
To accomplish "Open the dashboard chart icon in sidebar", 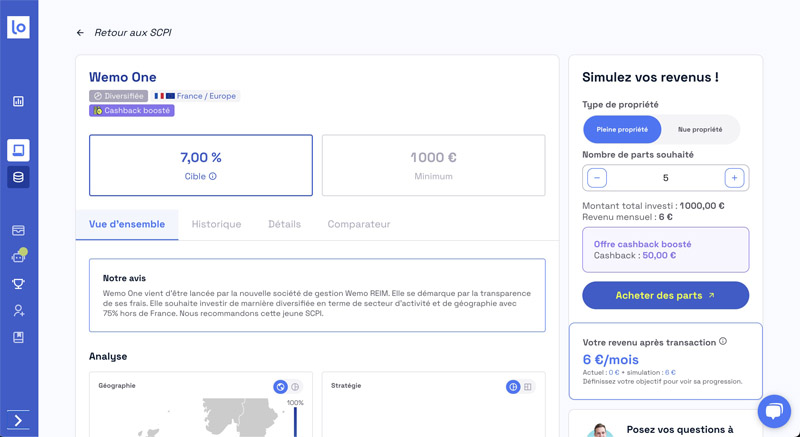I will (x=18, y=101).
